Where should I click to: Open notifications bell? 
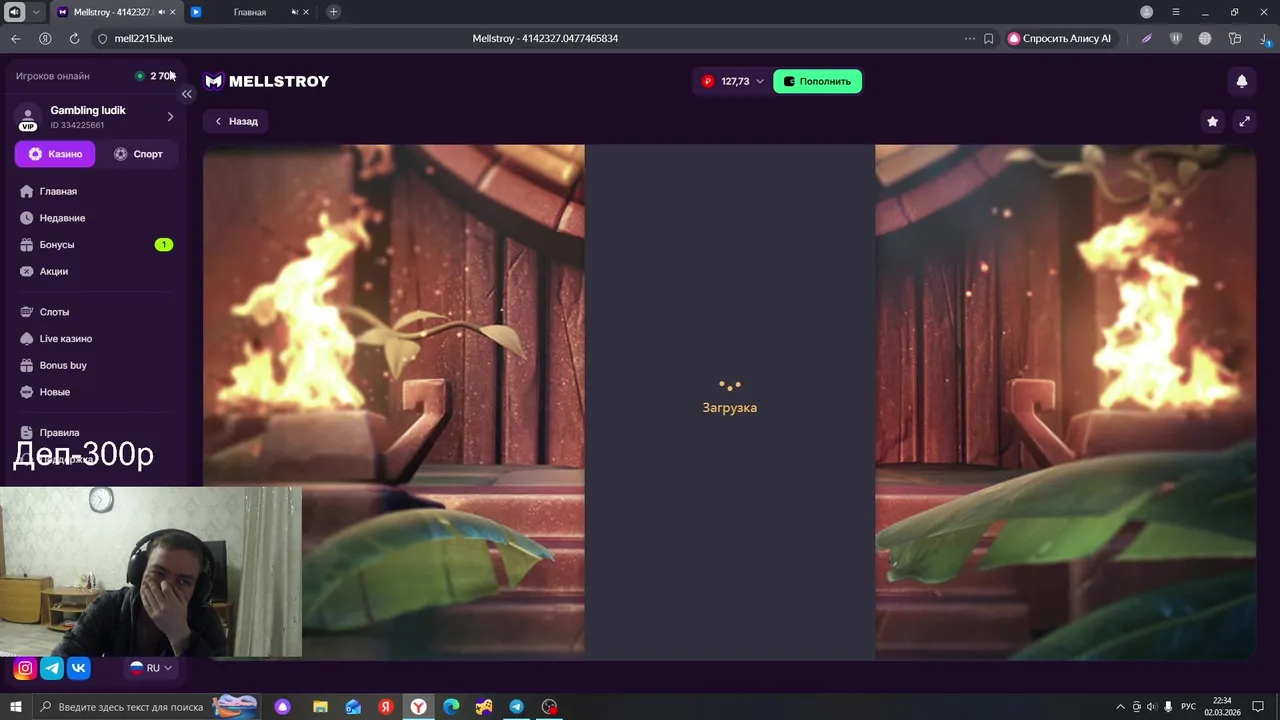tap(1241, 81)
